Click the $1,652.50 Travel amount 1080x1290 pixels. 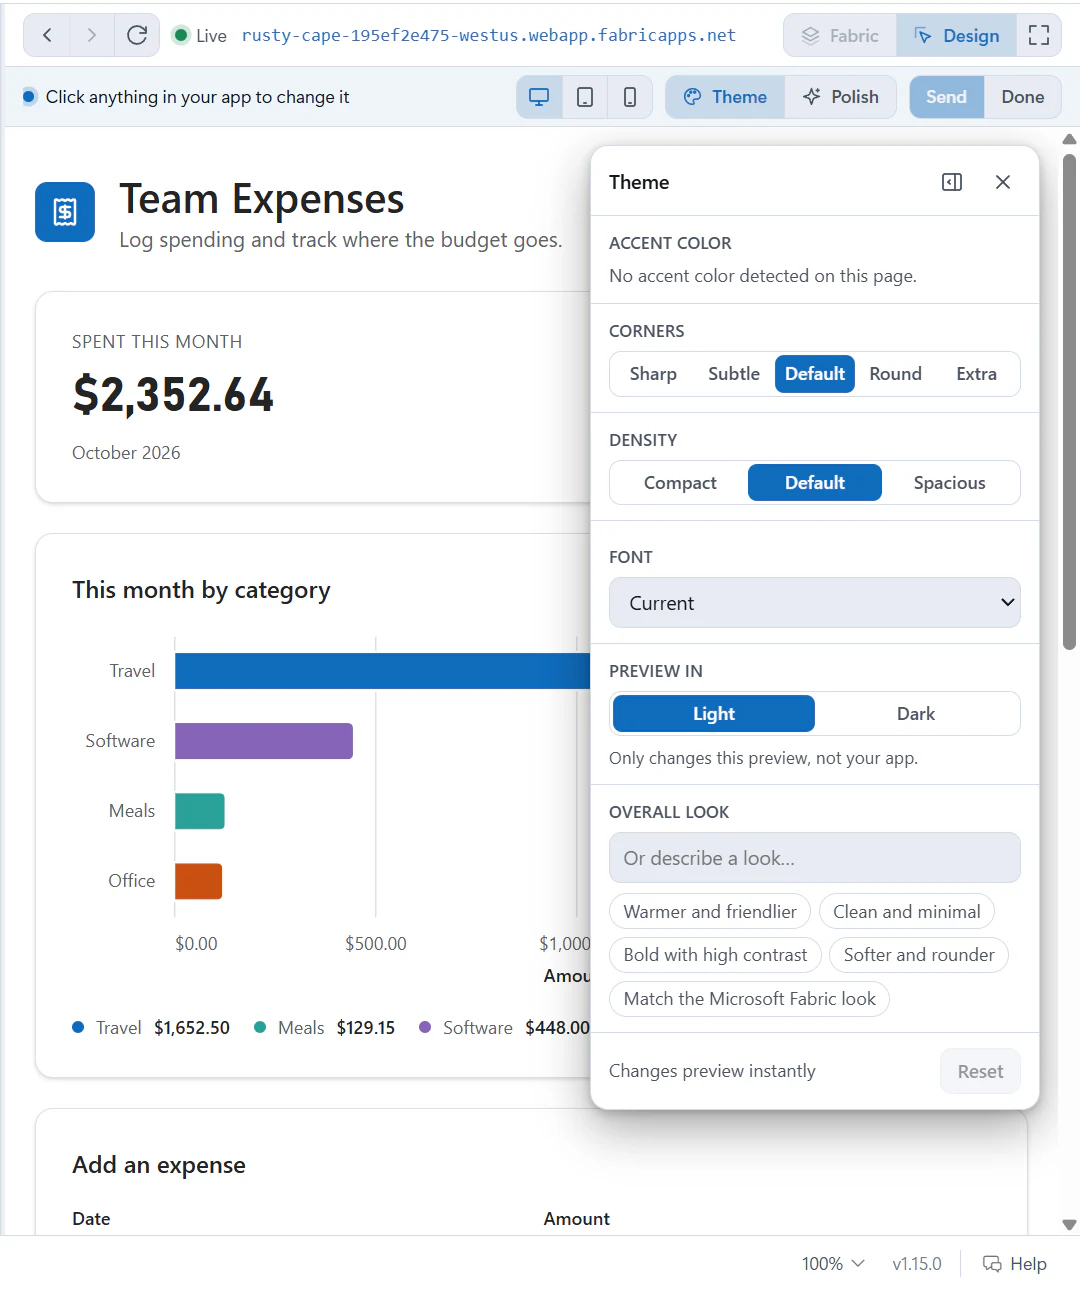(x=192, y=1028)
